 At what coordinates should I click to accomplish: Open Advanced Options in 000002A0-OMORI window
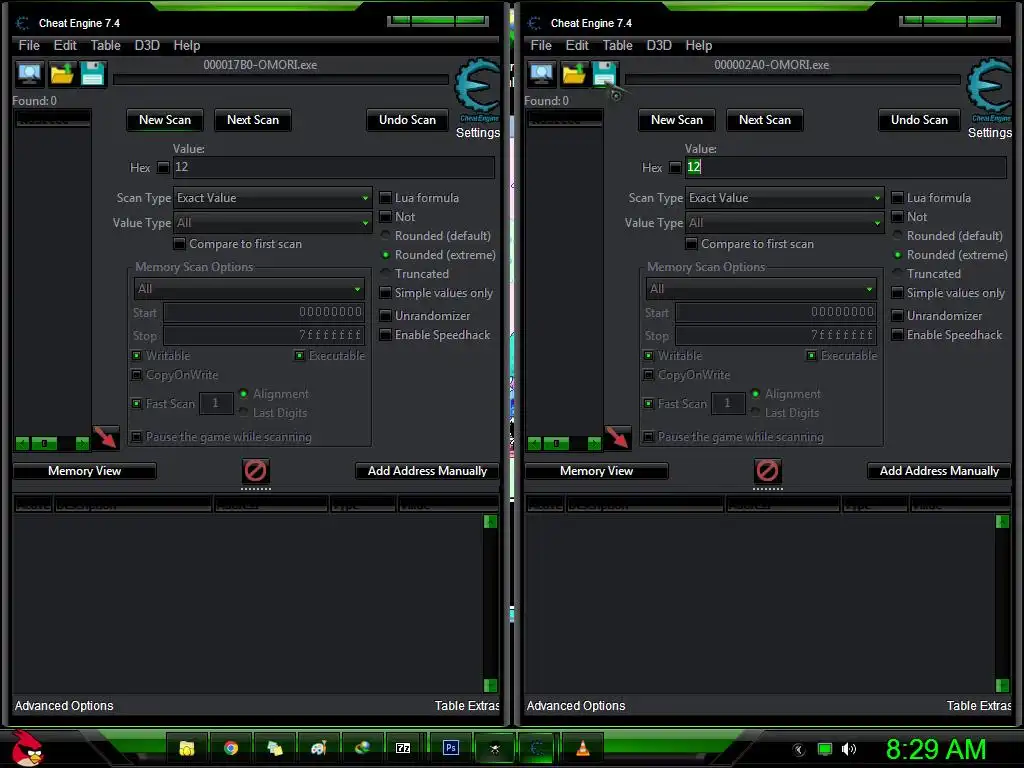576,706
